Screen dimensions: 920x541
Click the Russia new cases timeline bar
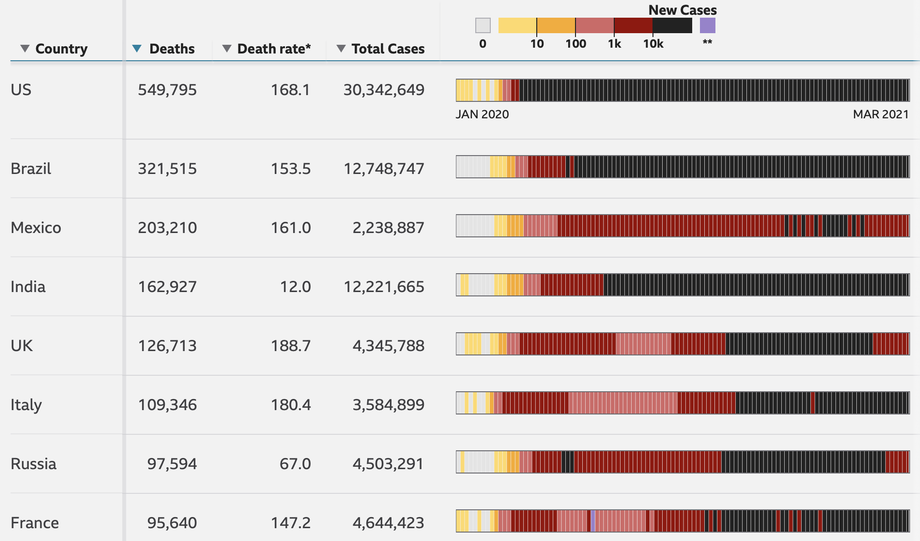click(x=683, y=462)
